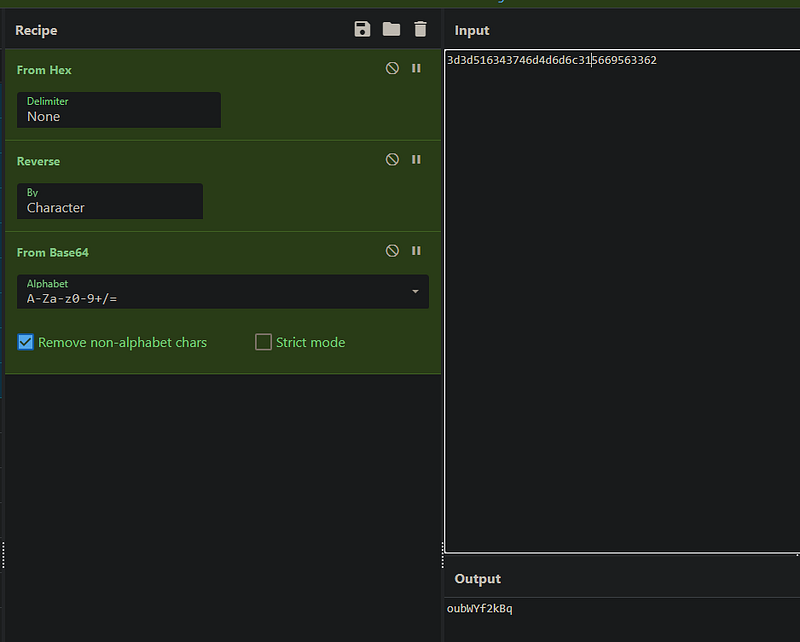800x642 pixels.
Task: Click the Input panel heading
Action: 472,31
